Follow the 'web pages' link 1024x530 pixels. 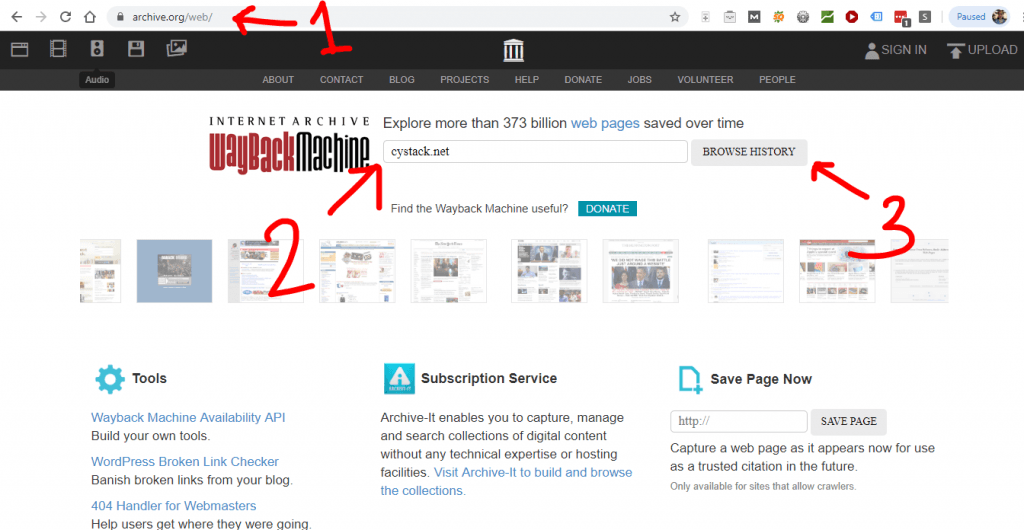click(x=605, y=123)
